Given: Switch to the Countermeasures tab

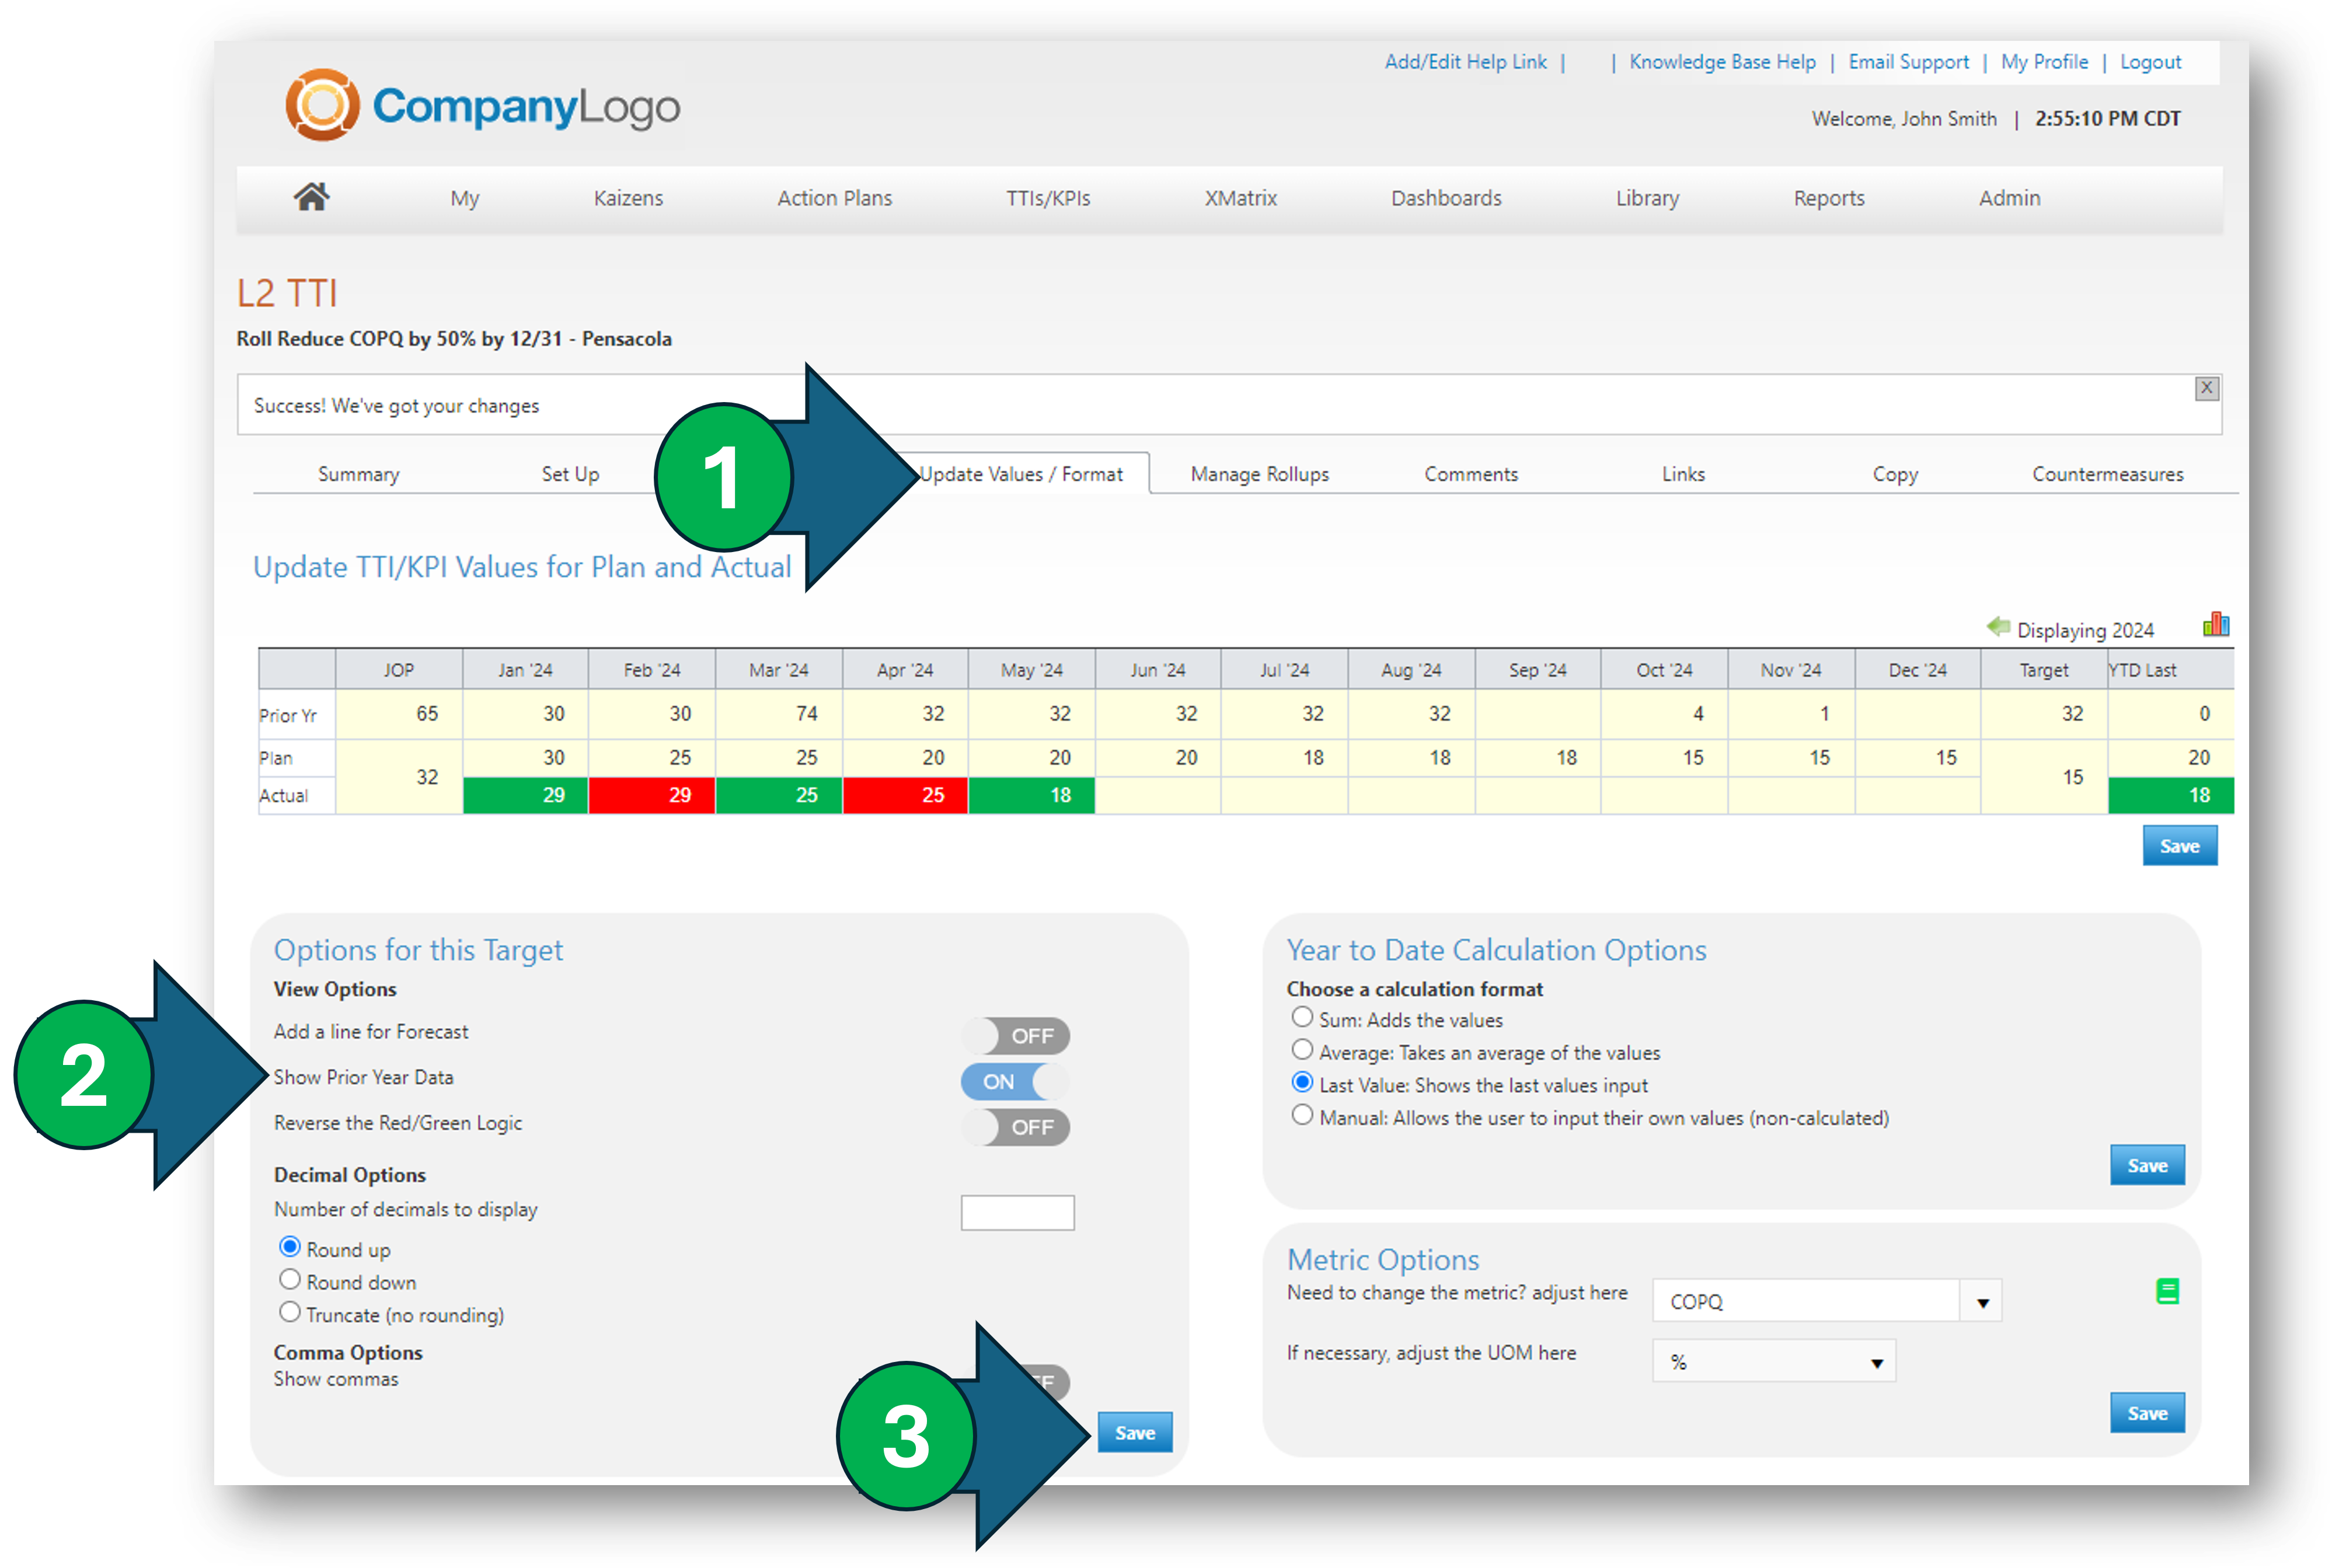Looking at the screenshot, I should (2107, 474).
